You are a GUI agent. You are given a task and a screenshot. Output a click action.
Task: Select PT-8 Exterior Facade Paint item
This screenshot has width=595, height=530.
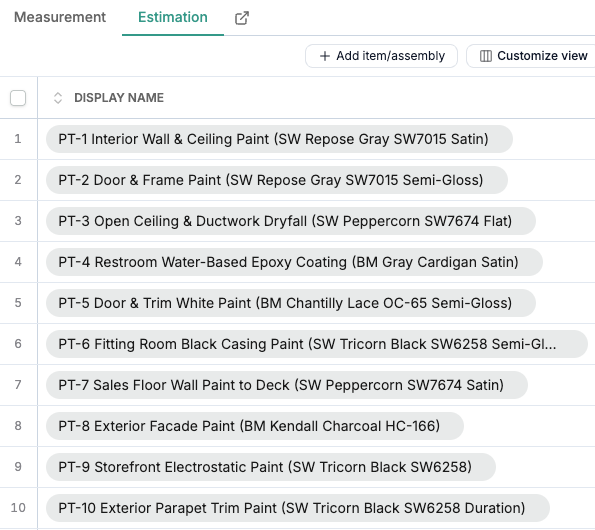point(255,426)
